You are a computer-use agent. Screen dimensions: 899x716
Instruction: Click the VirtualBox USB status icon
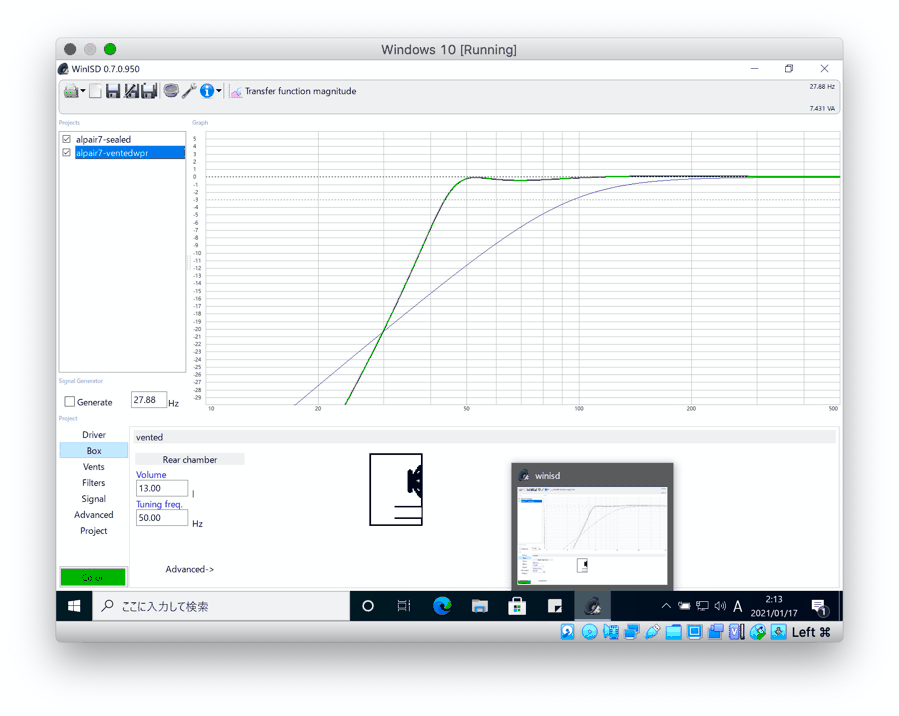coord(652,632)
